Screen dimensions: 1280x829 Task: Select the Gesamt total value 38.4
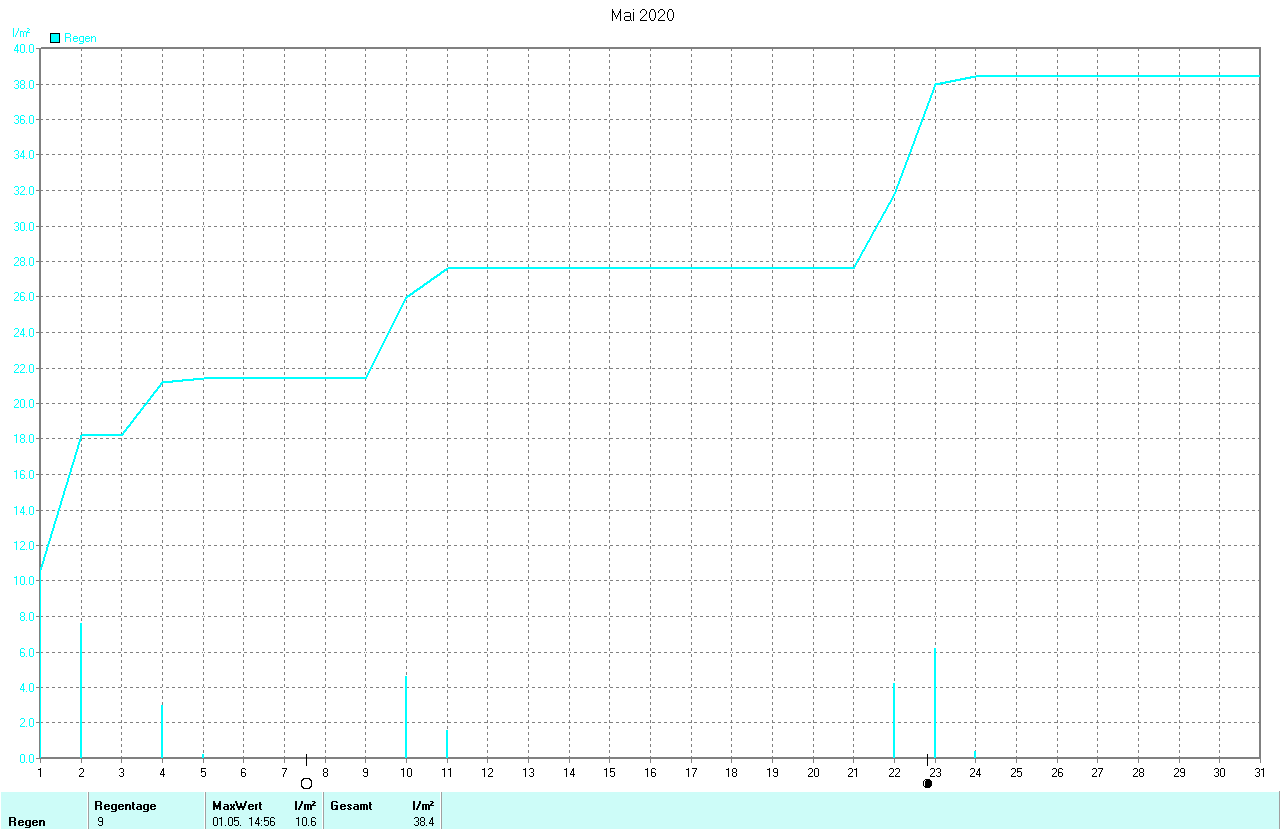tap(423, 822)
